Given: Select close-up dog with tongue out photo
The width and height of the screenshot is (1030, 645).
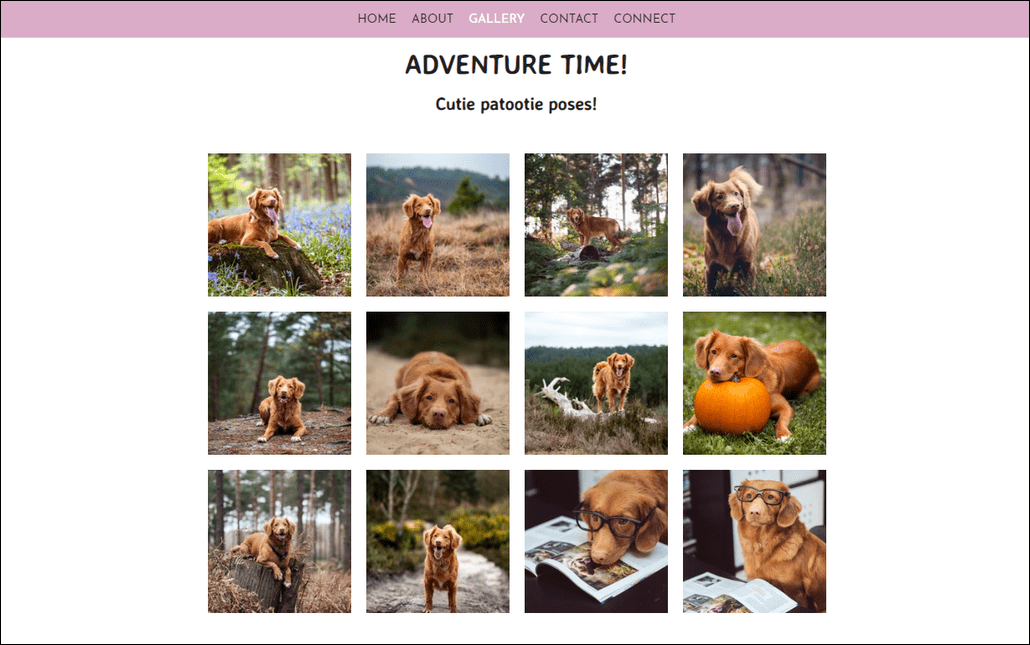Looking at the screenshot, I should [754, 225].
